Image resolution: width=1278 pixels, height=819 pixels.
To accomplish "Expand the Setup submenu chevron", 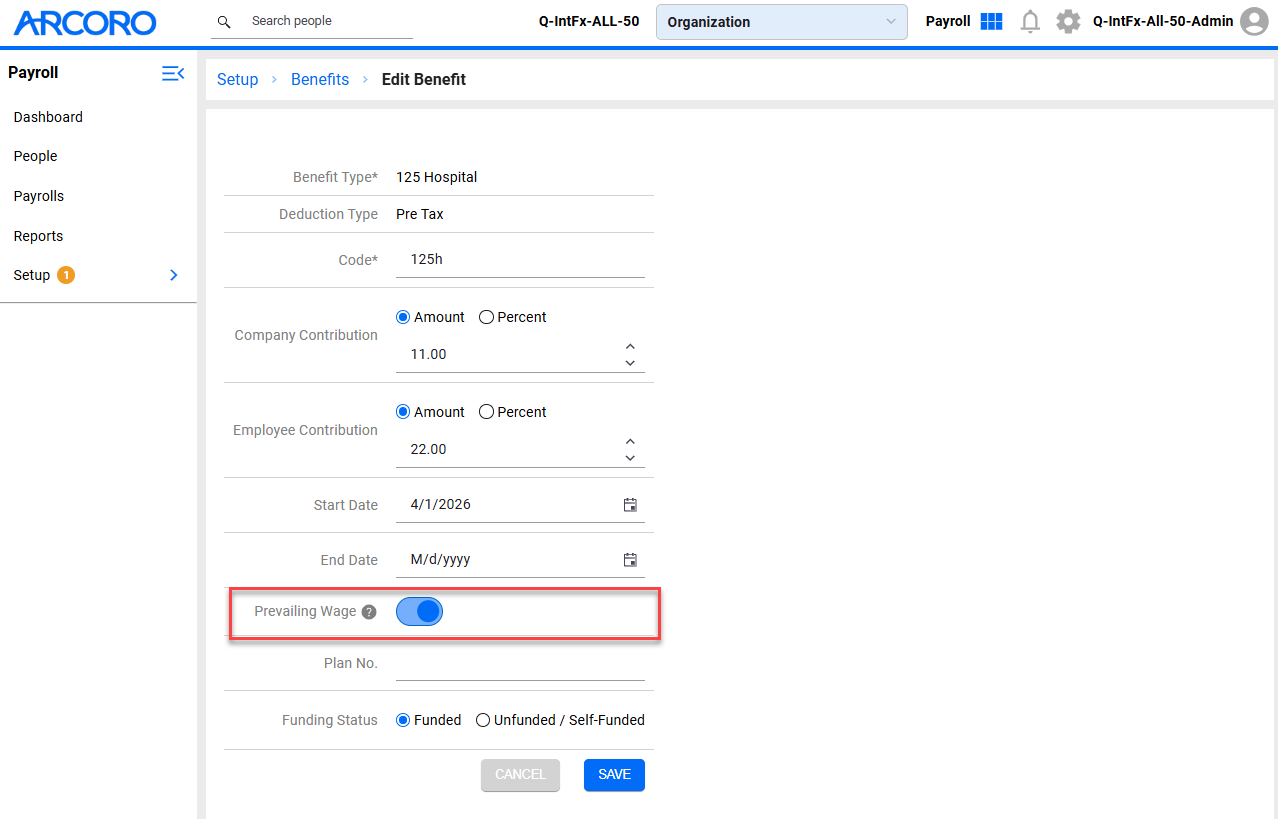I will tap(174, 275).
